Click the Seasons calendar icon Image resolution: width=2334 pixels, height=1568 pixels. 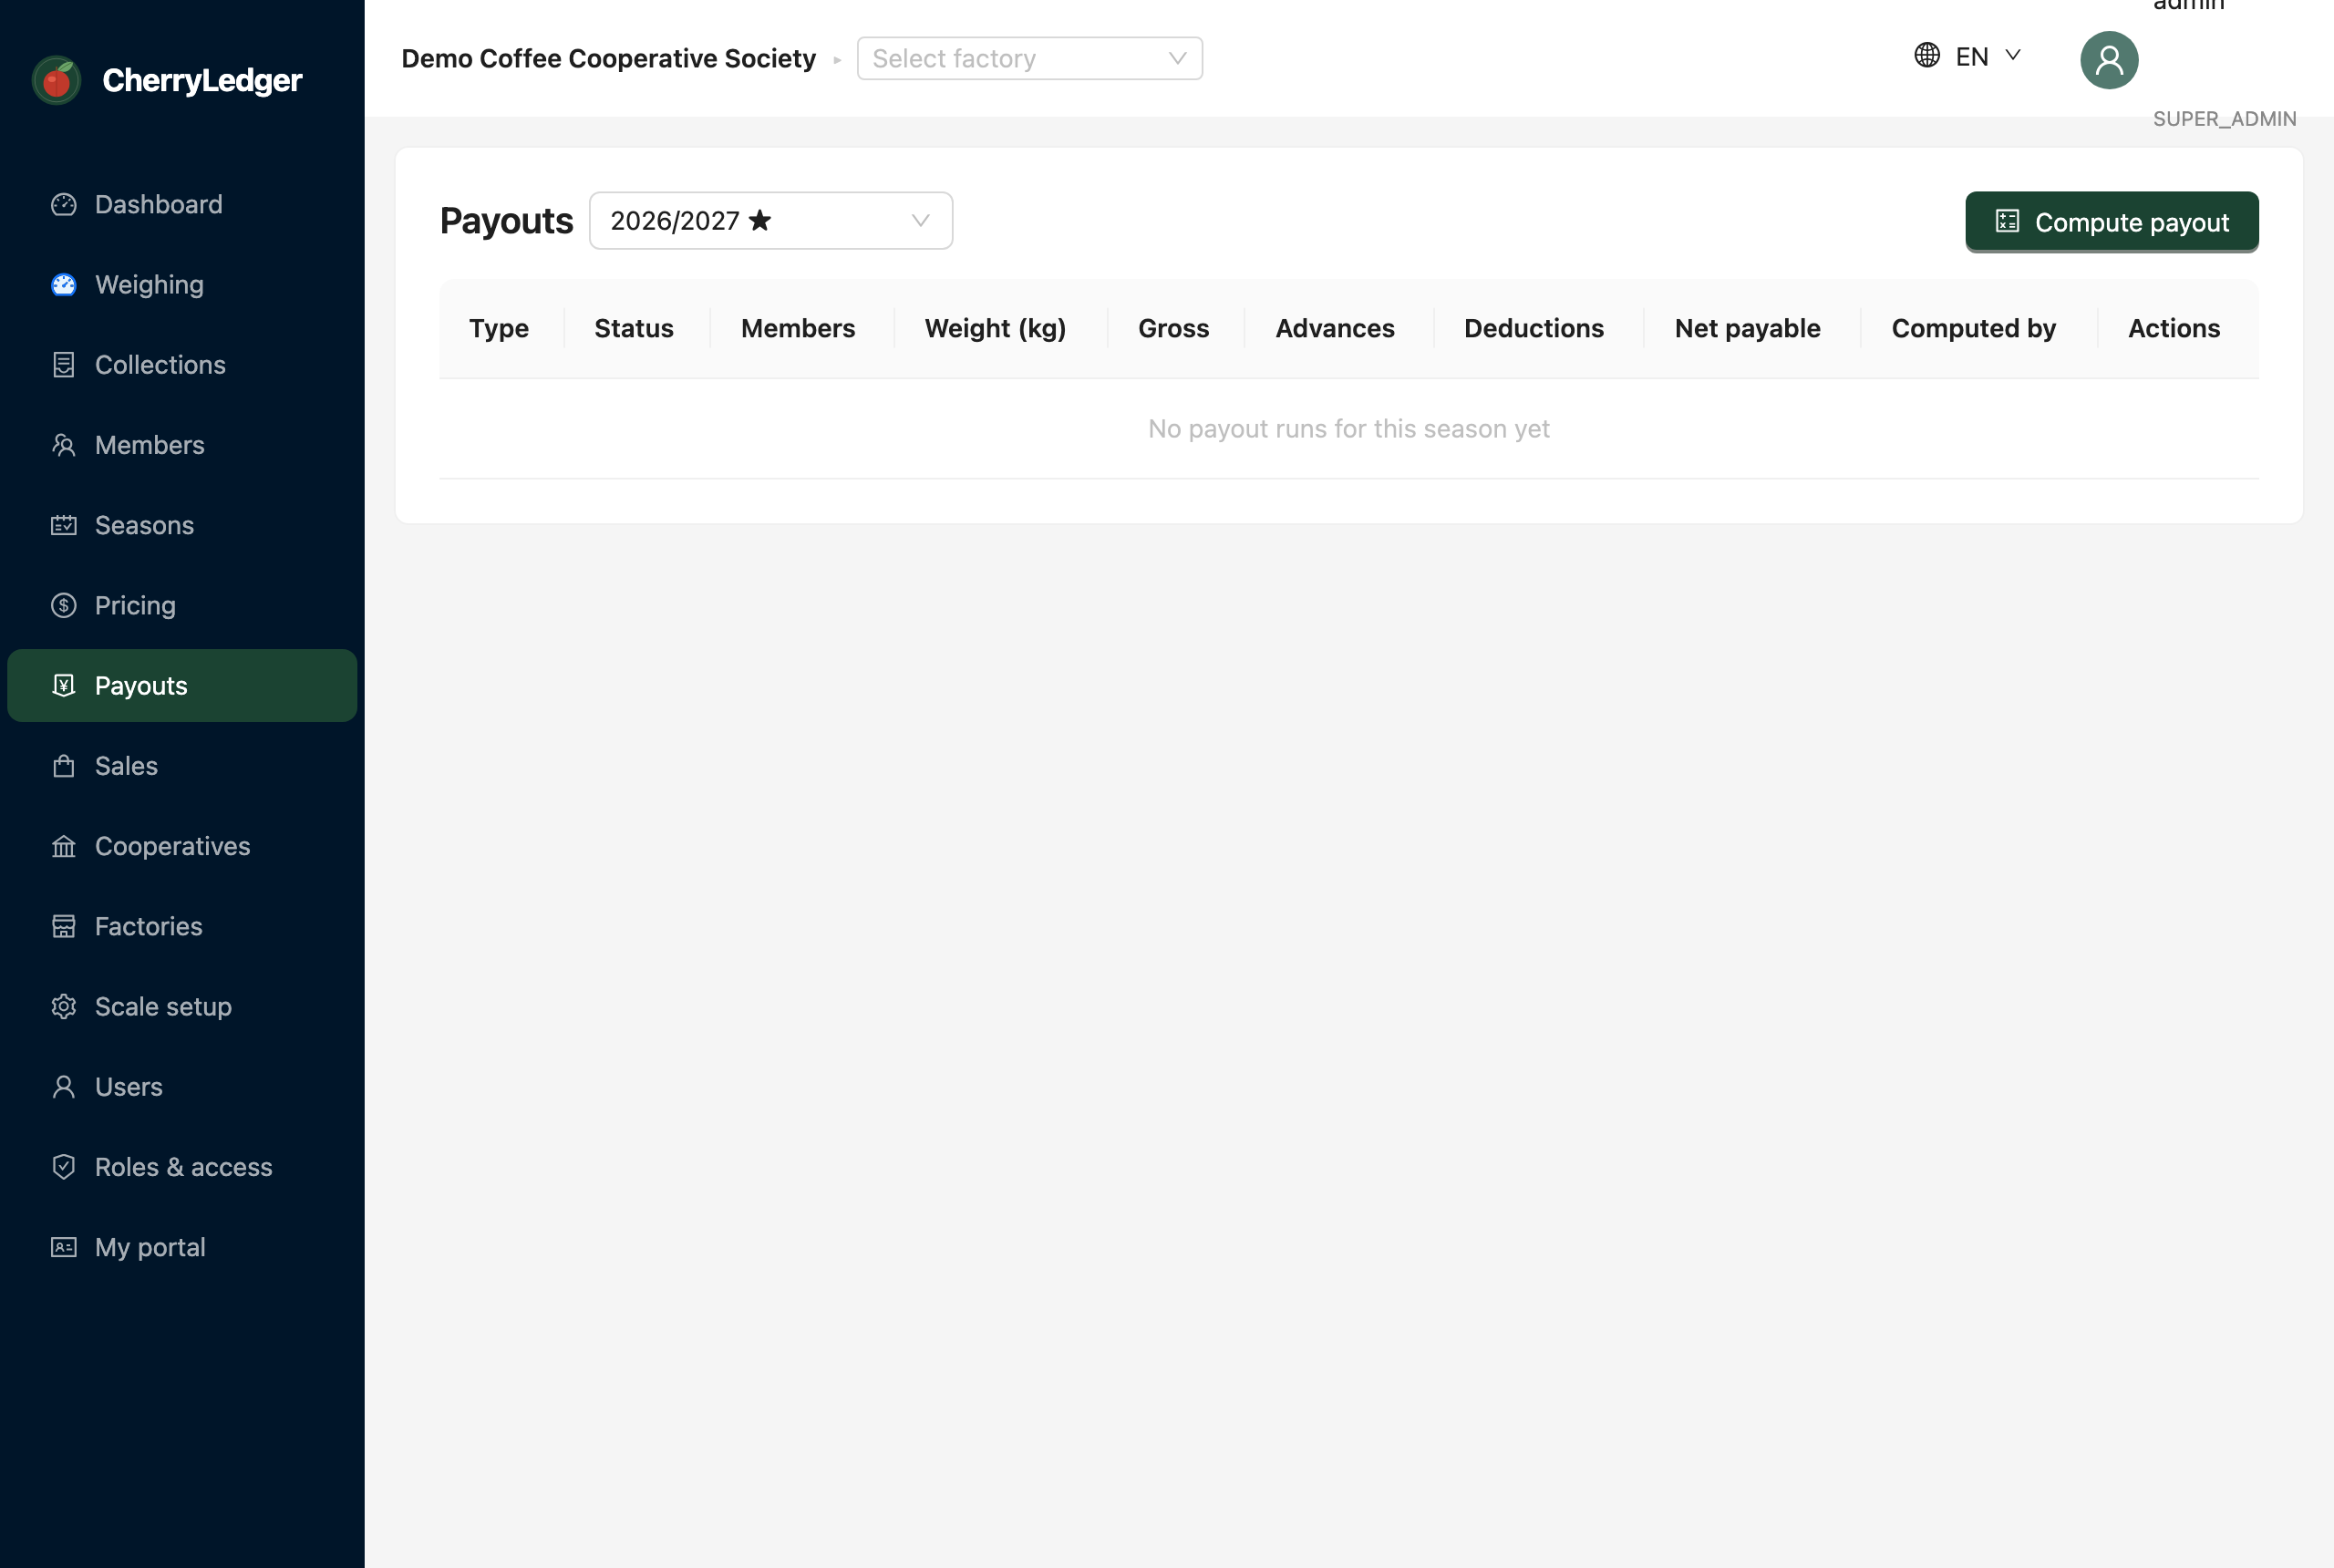coord(64,525)
